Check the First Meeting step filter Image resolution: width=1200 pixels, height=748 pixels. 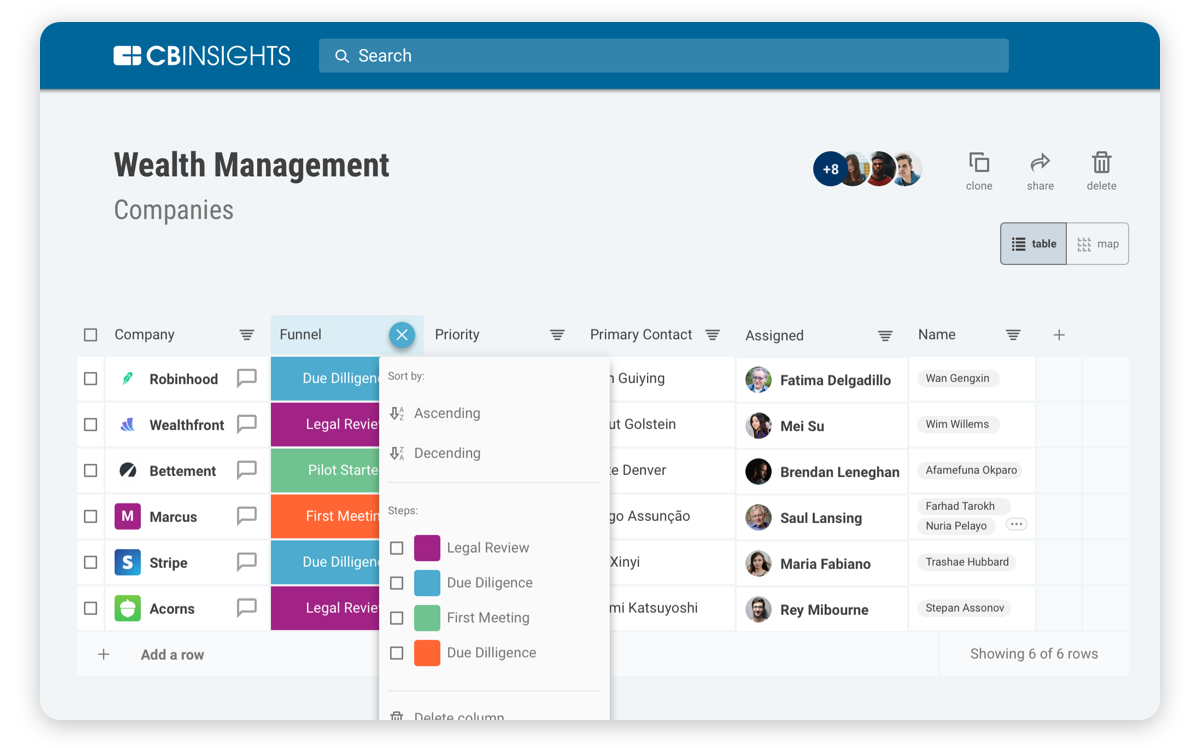point(397,618)
